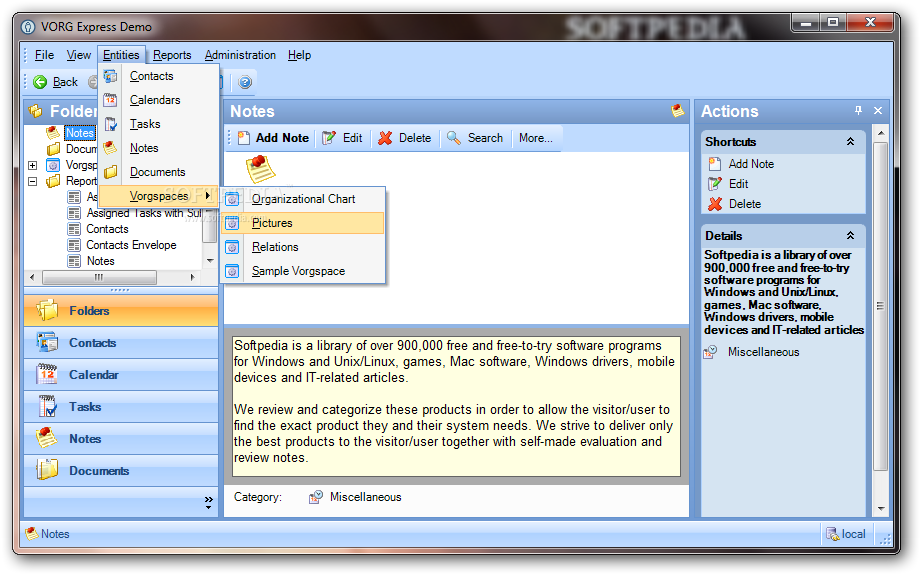Click folder tree scroll down arrow

point(210,261)
